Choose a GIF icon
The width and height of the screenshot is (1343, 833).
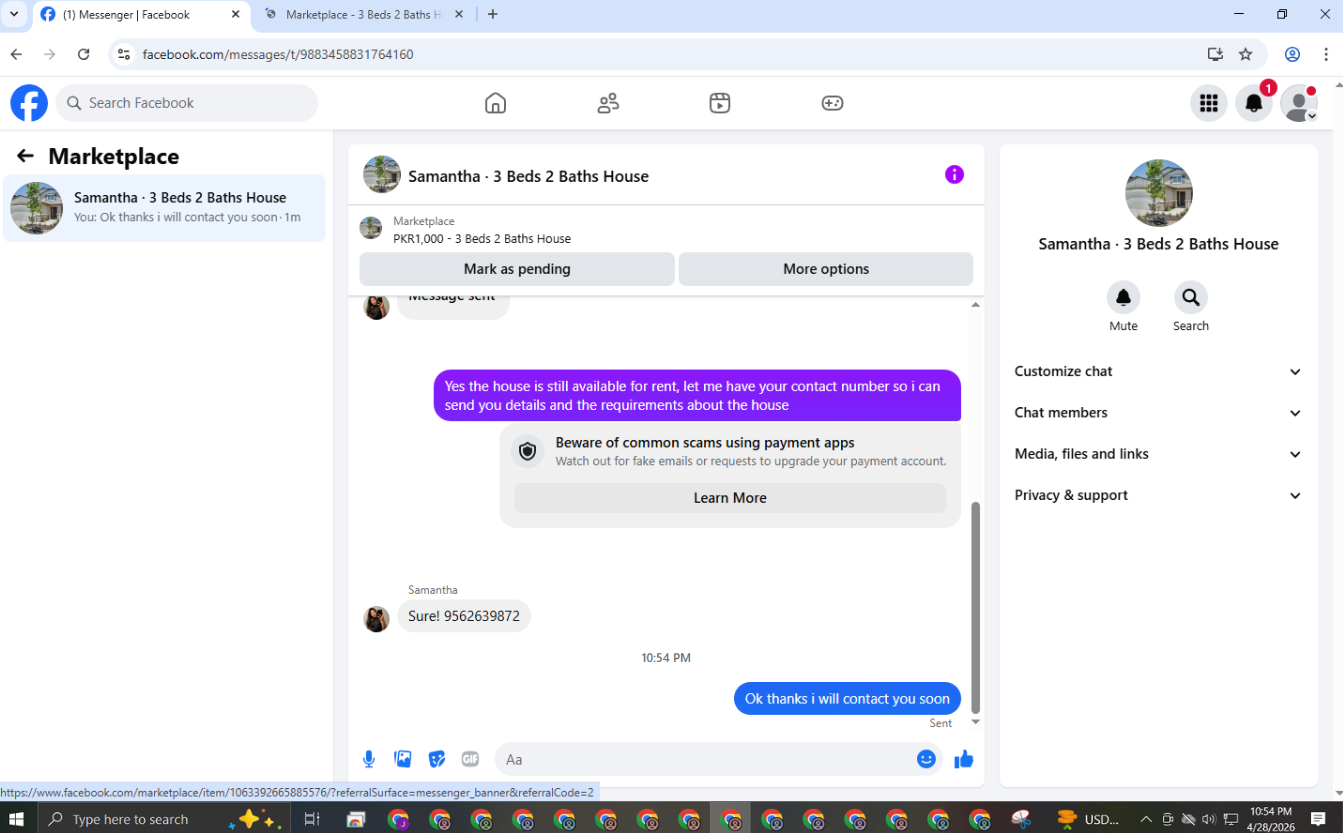470,759
